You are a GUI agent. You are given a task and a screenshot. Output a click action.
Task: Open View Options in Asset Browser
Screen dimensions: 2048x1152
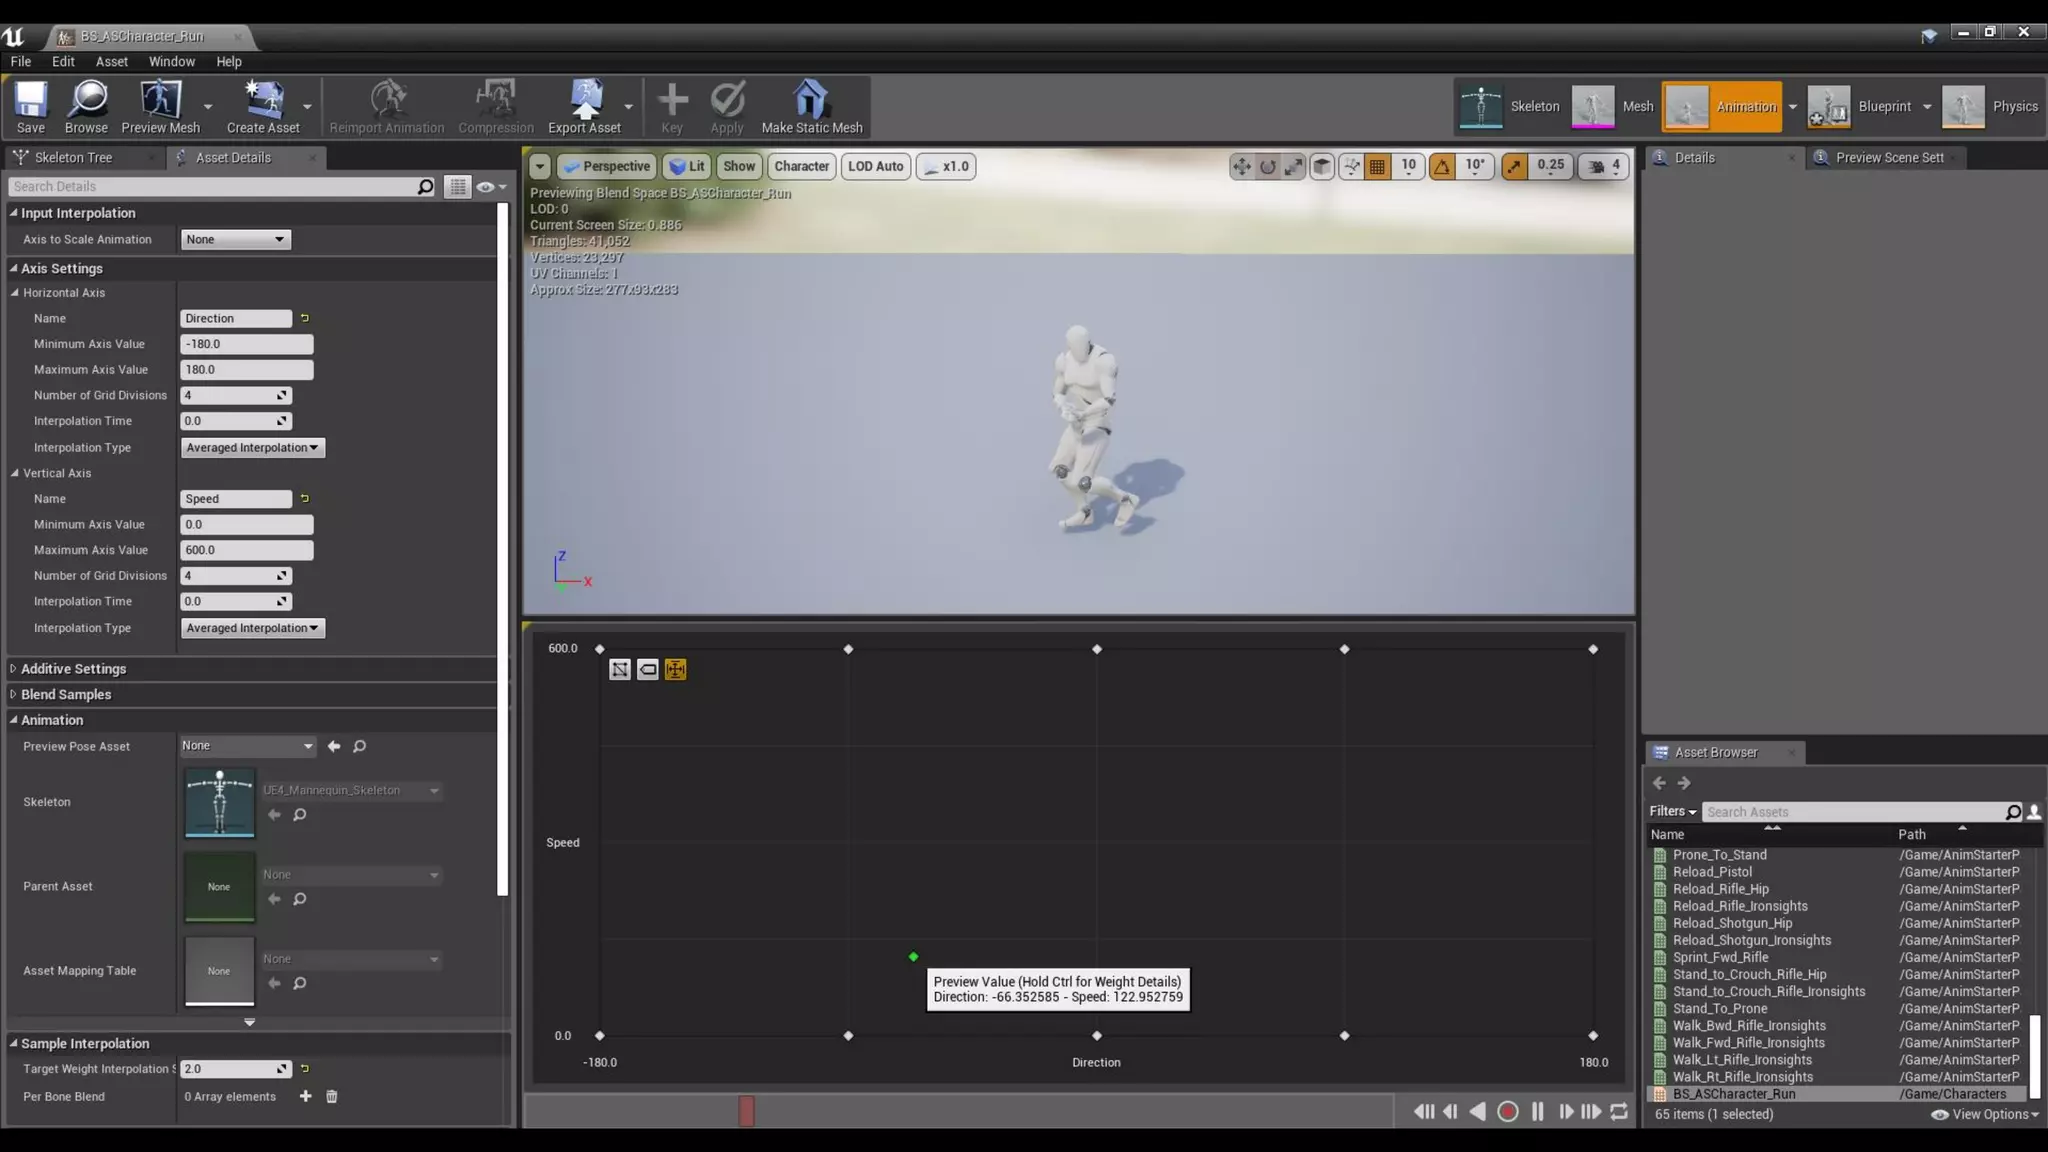1985,1114
